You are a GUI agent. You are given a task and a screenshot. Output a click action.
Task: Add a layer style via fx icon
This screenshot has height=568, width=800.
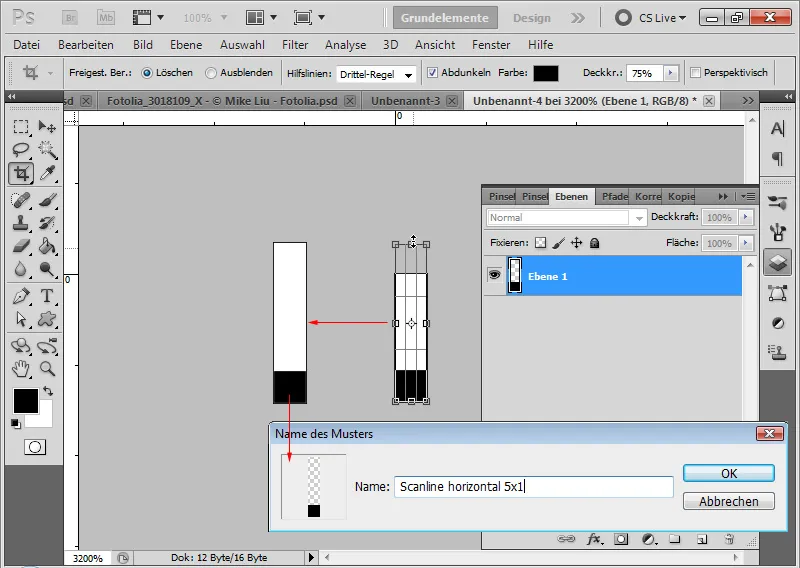tap(594, 539)
